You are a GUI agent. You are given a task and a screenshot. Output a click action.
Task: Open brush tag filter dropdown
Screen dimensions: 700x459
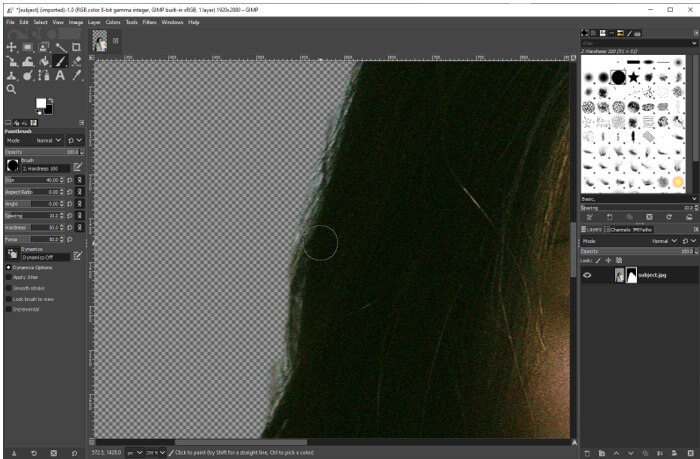[694, 43]
